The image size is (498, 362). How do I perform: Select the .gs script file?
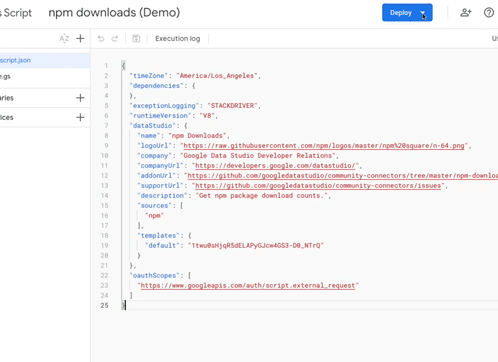pyautogui.click(x=45, y=76)
